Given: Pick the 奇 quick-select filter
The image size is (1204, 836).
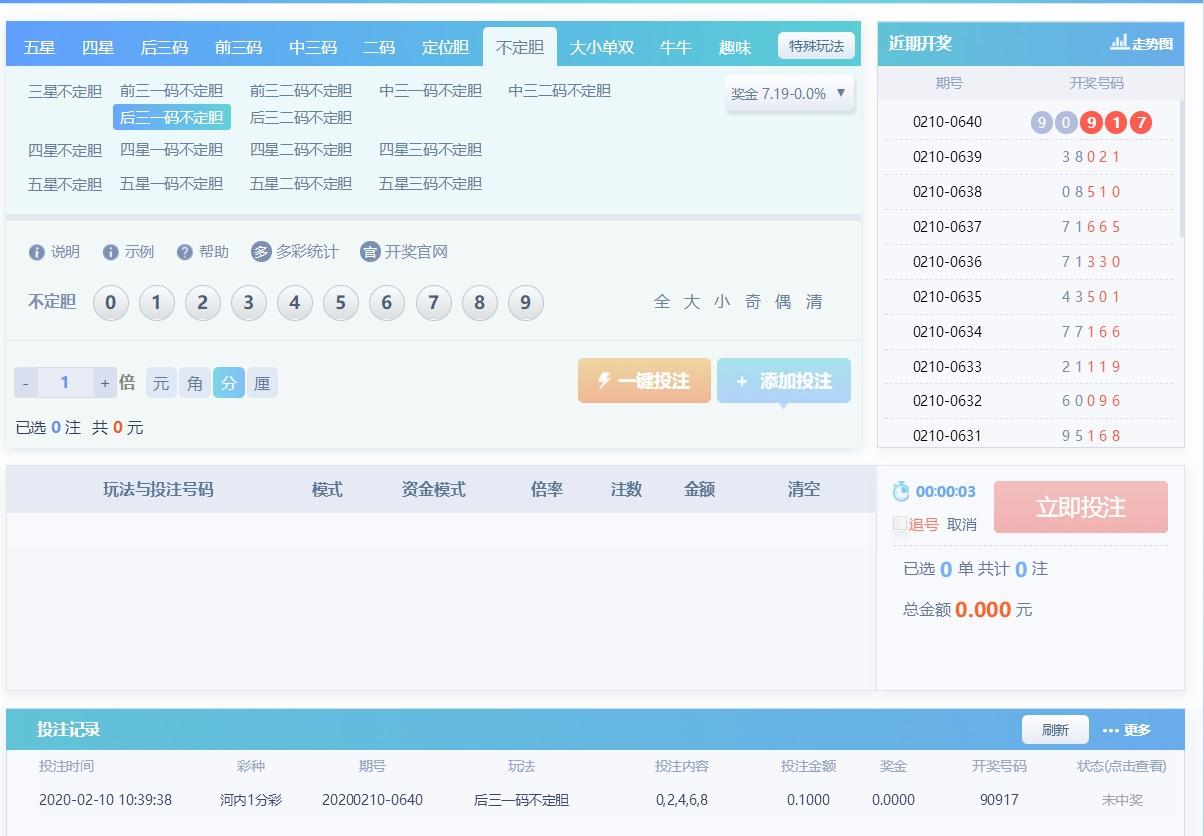Looking at the screenshot, I should (753, 302).
